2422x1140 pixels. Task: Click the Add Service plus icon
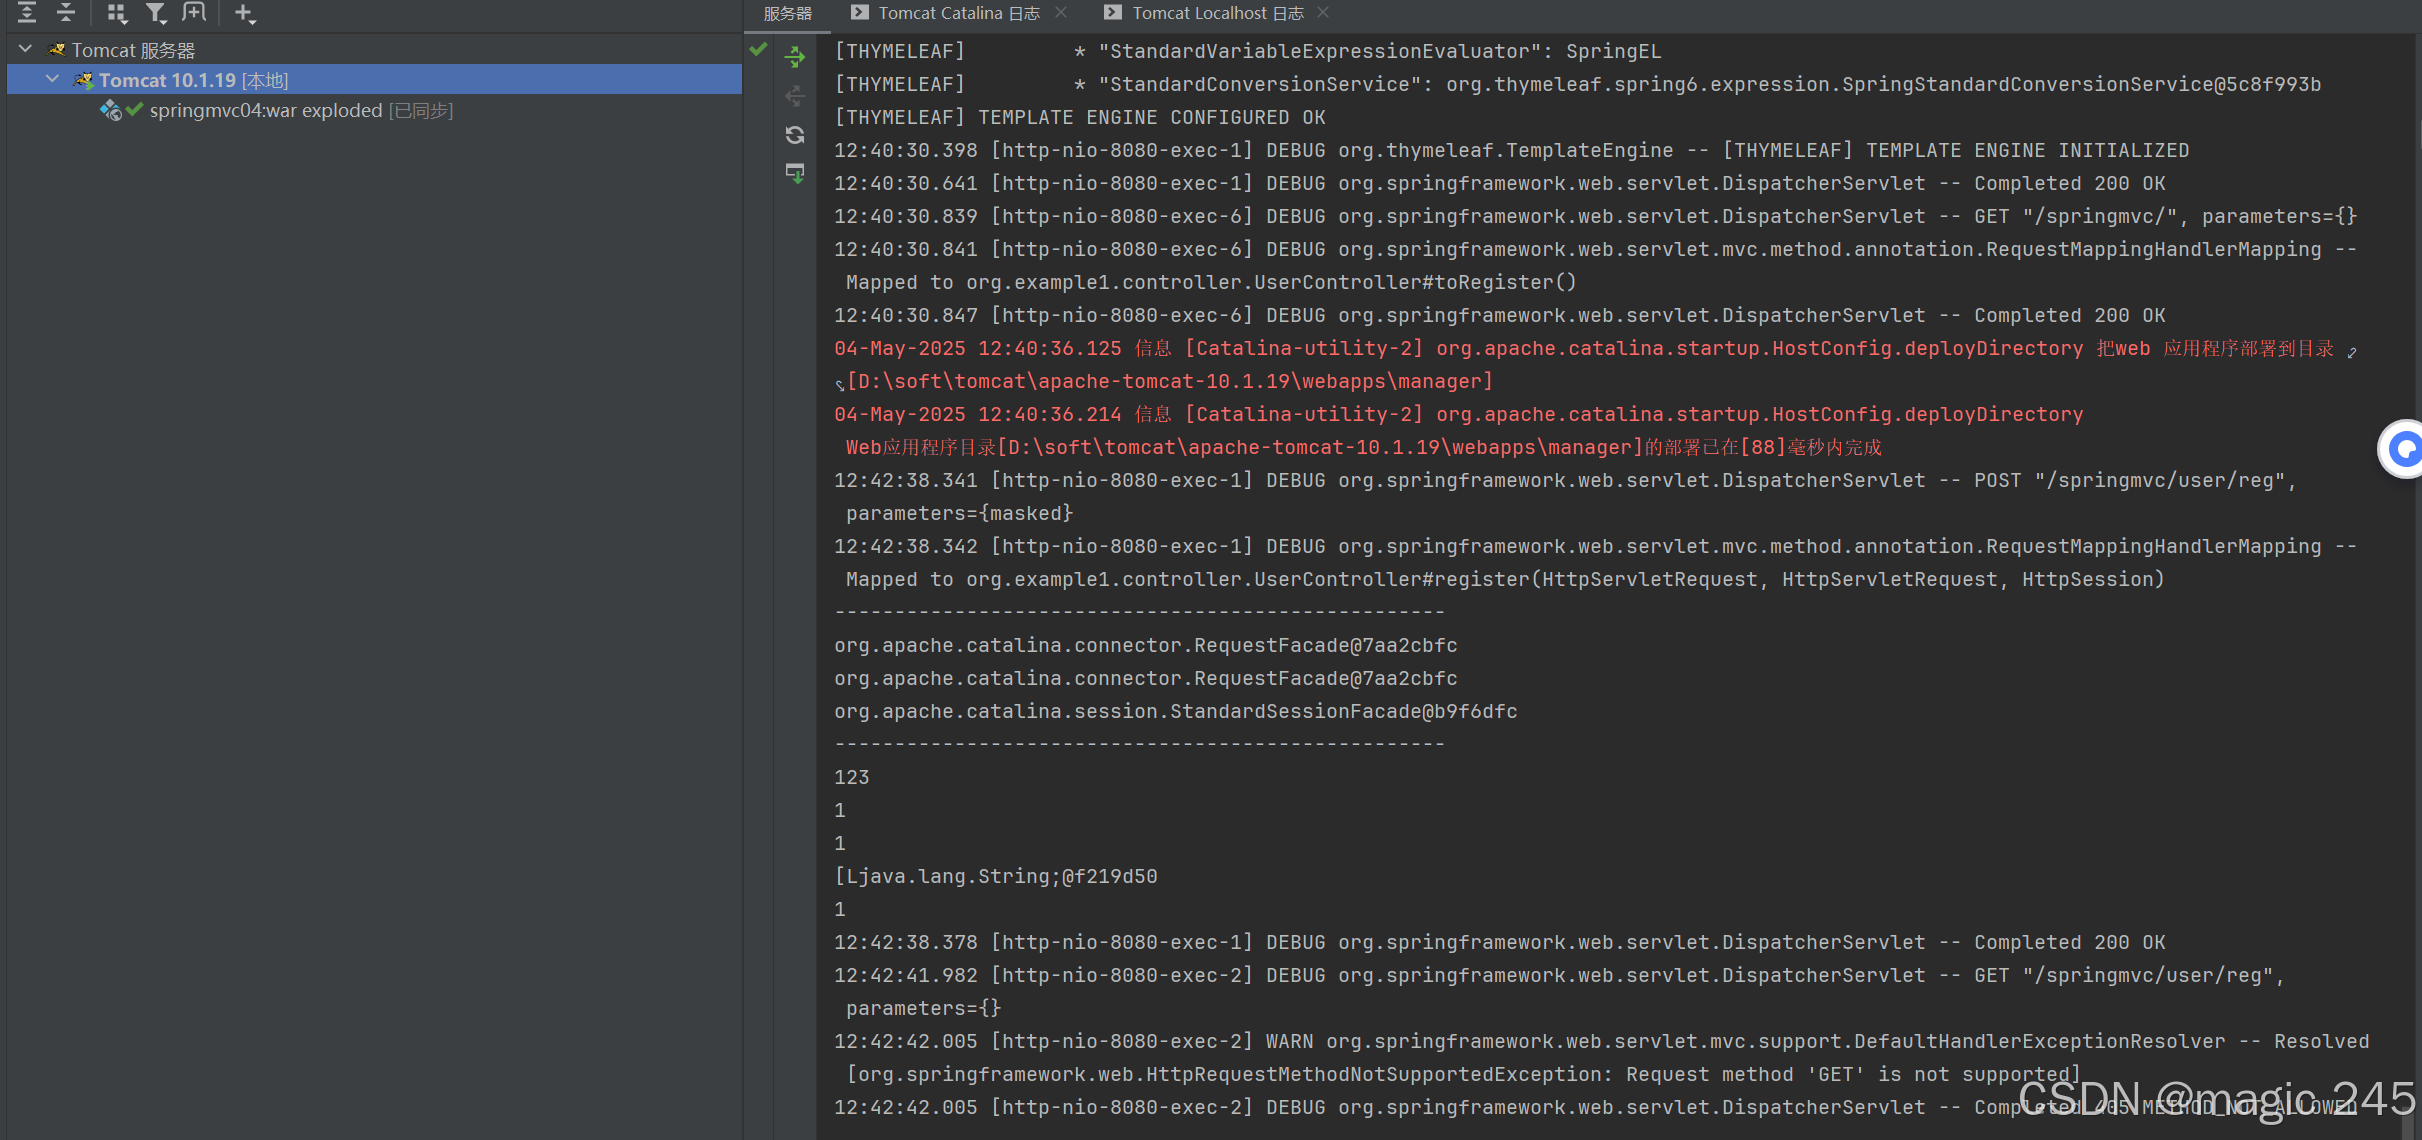pos(243,13)
